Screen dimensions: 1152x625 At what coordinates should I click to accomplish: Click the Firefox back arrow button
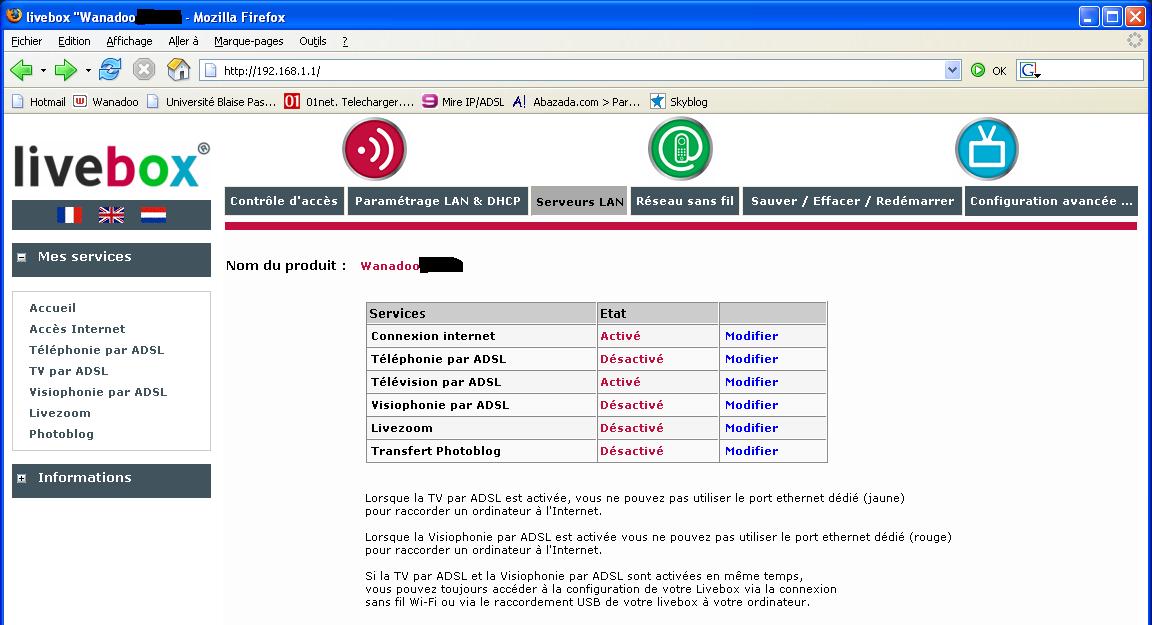click(21, 71)
